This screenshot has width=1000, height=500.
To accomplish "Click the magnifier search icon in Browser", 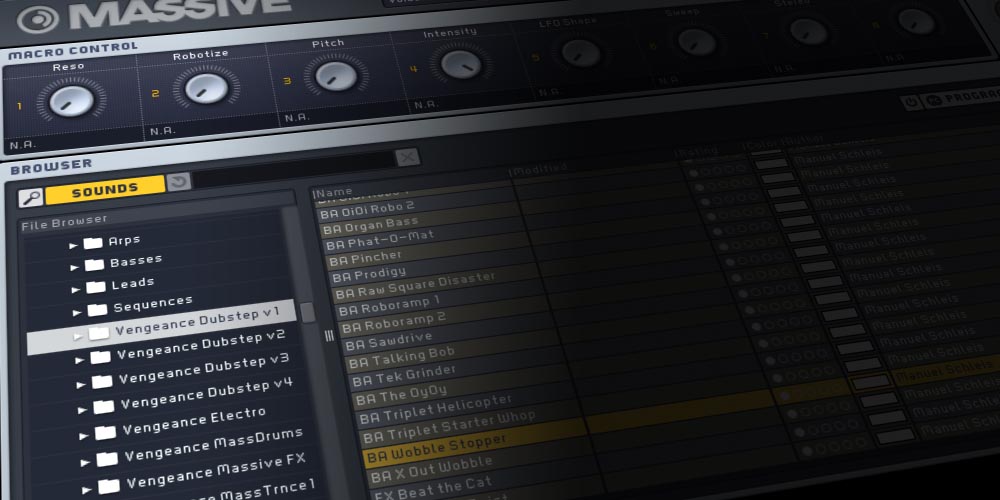I will (x=31, y=198).
